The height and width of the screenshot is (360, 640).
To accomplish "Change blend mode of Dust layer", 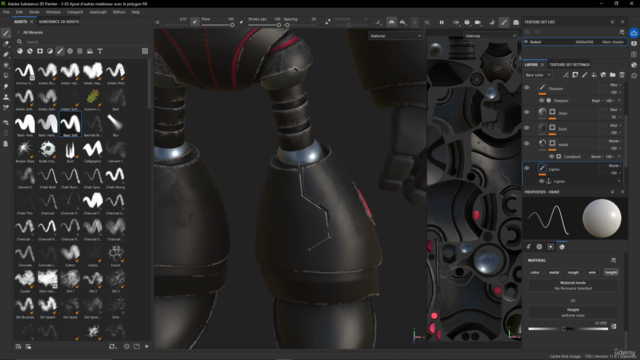I will coord(614,125).
